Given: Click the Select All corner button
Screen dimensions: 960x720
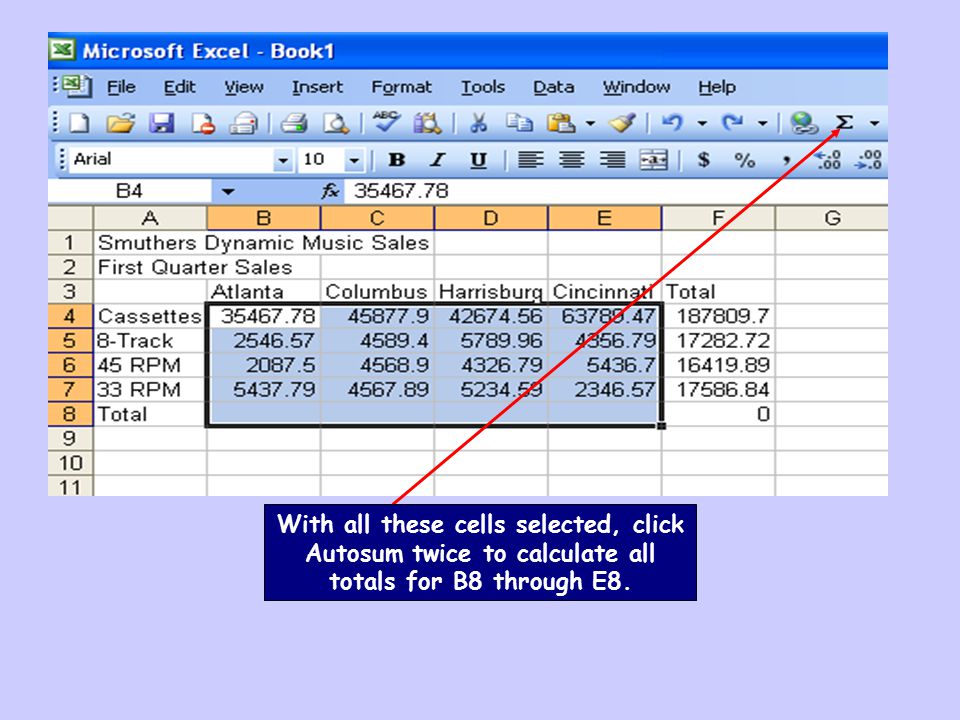Looking at the screenshot, I should [70, 218].
